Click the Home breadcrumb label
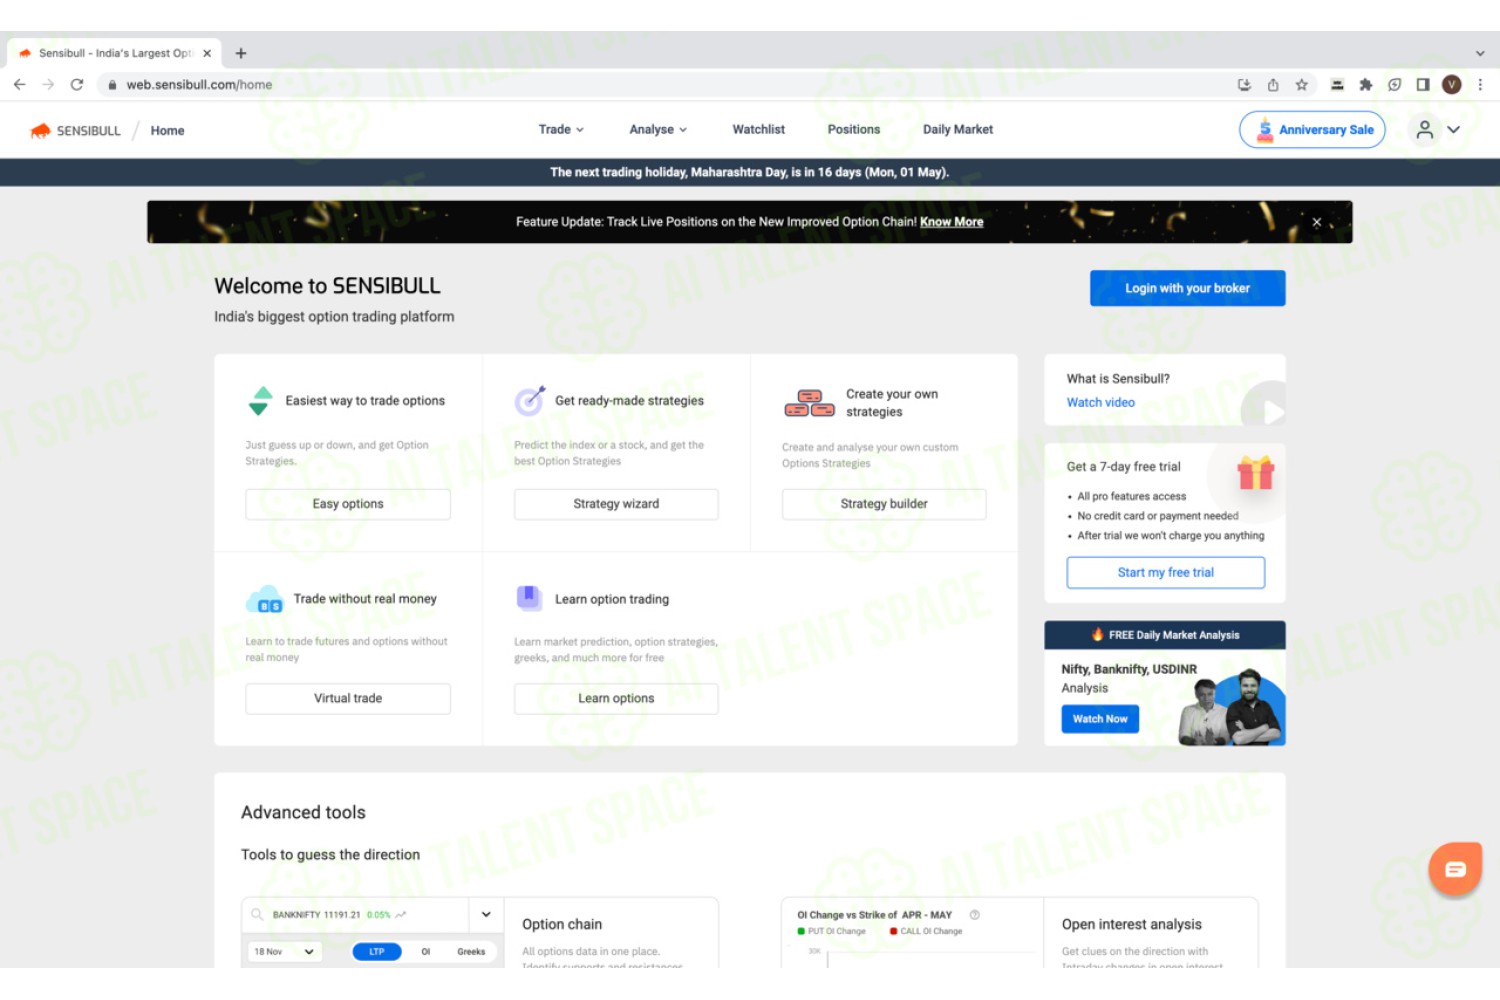 click(x=167, y=131)
